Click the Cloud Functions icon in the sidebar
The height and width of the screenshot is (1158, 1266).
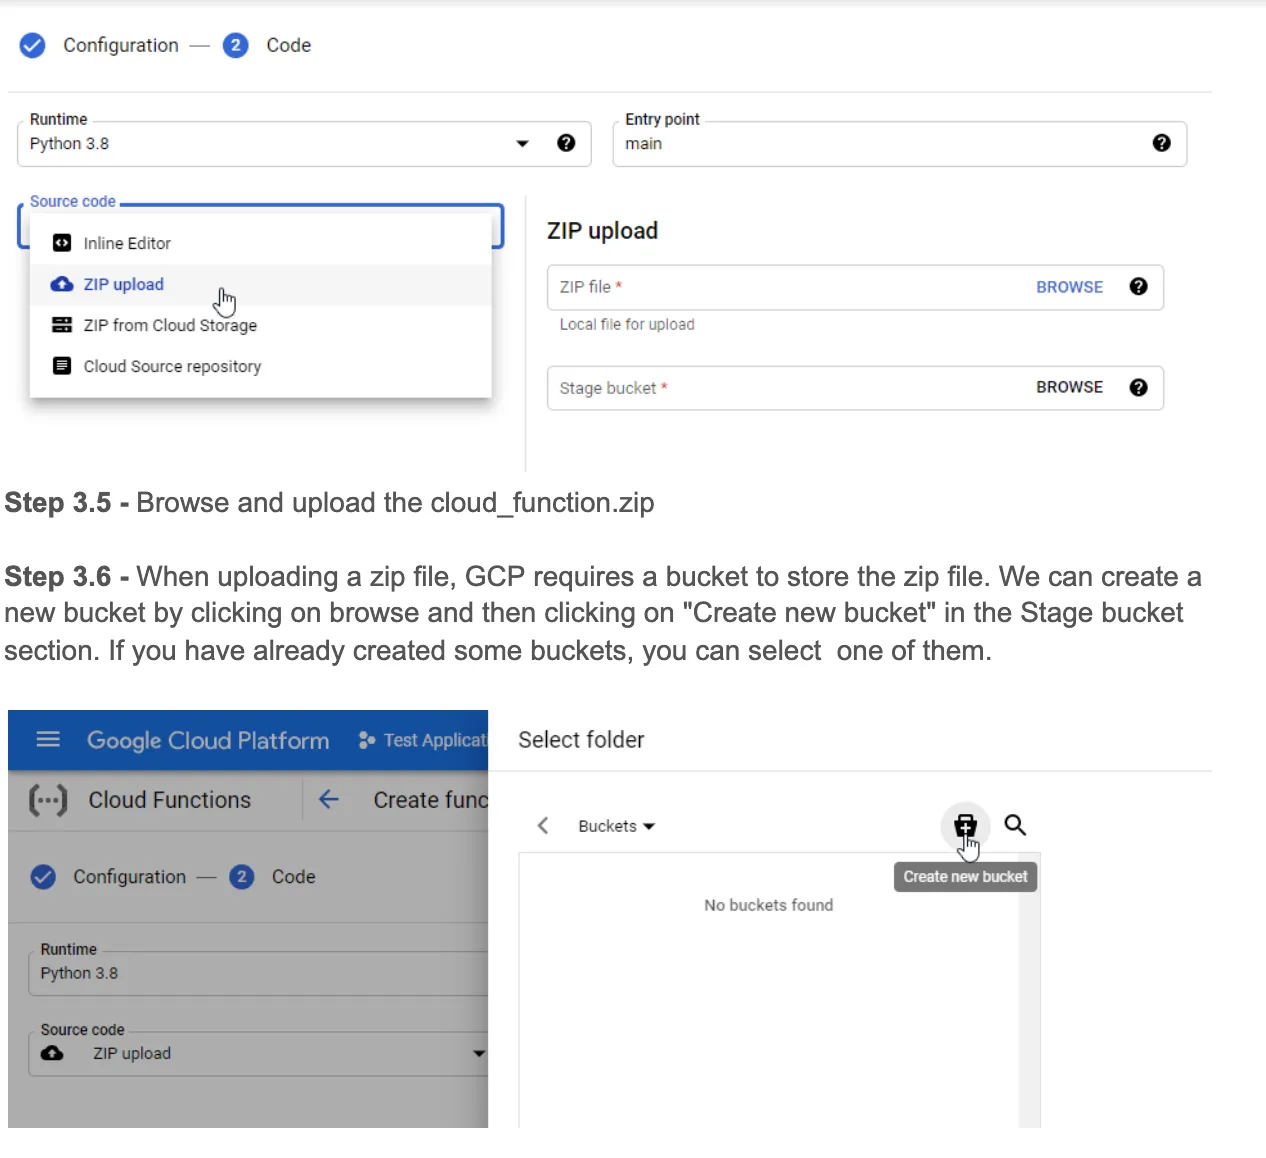[x=47, y=800]
